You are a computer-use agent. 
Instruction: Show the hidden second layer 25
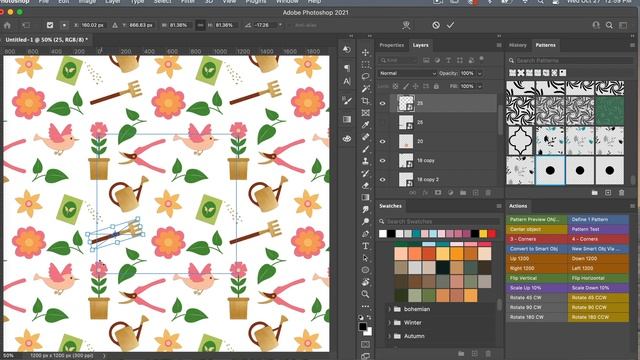382,122
